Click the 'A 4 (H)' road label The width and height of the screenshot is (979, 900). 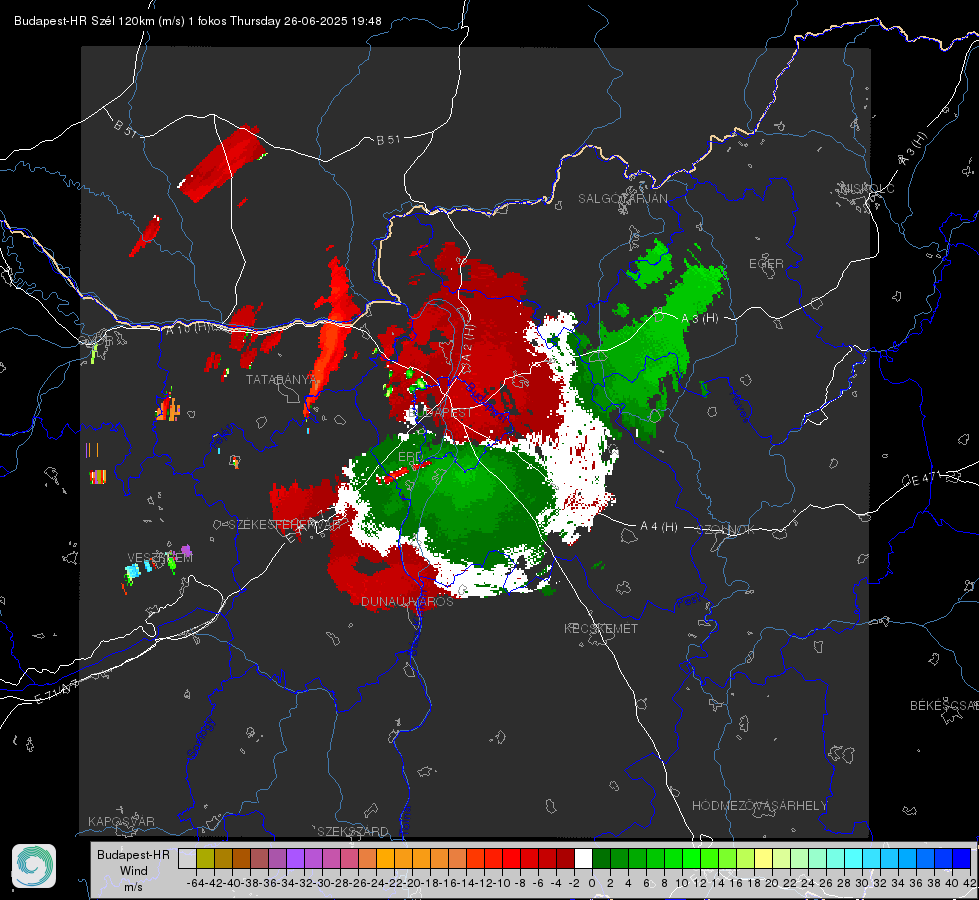[x=659, y=527]
